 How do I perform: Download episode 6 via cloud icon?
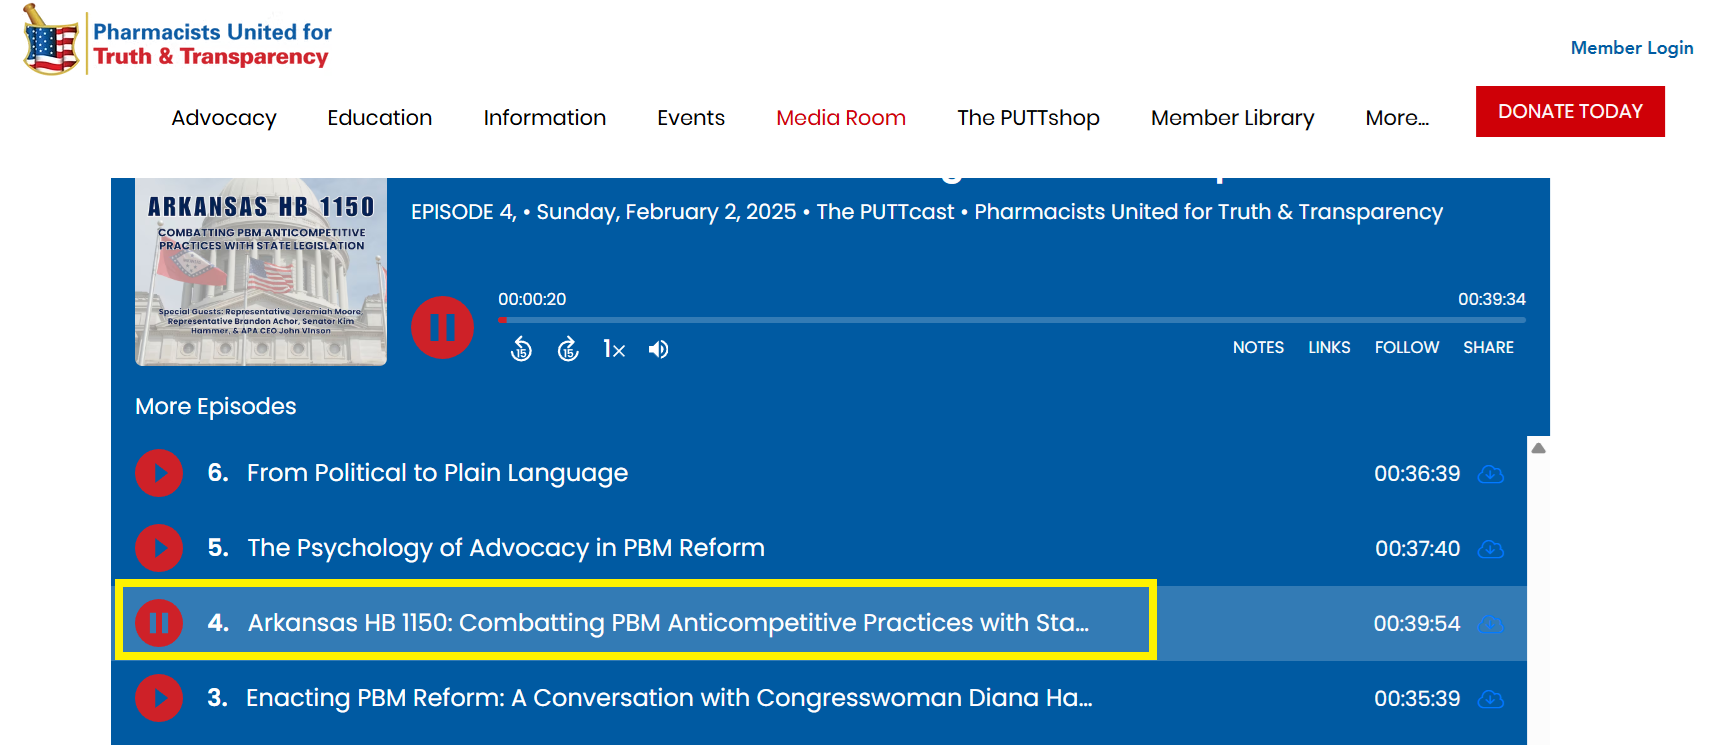(1491, 474)
